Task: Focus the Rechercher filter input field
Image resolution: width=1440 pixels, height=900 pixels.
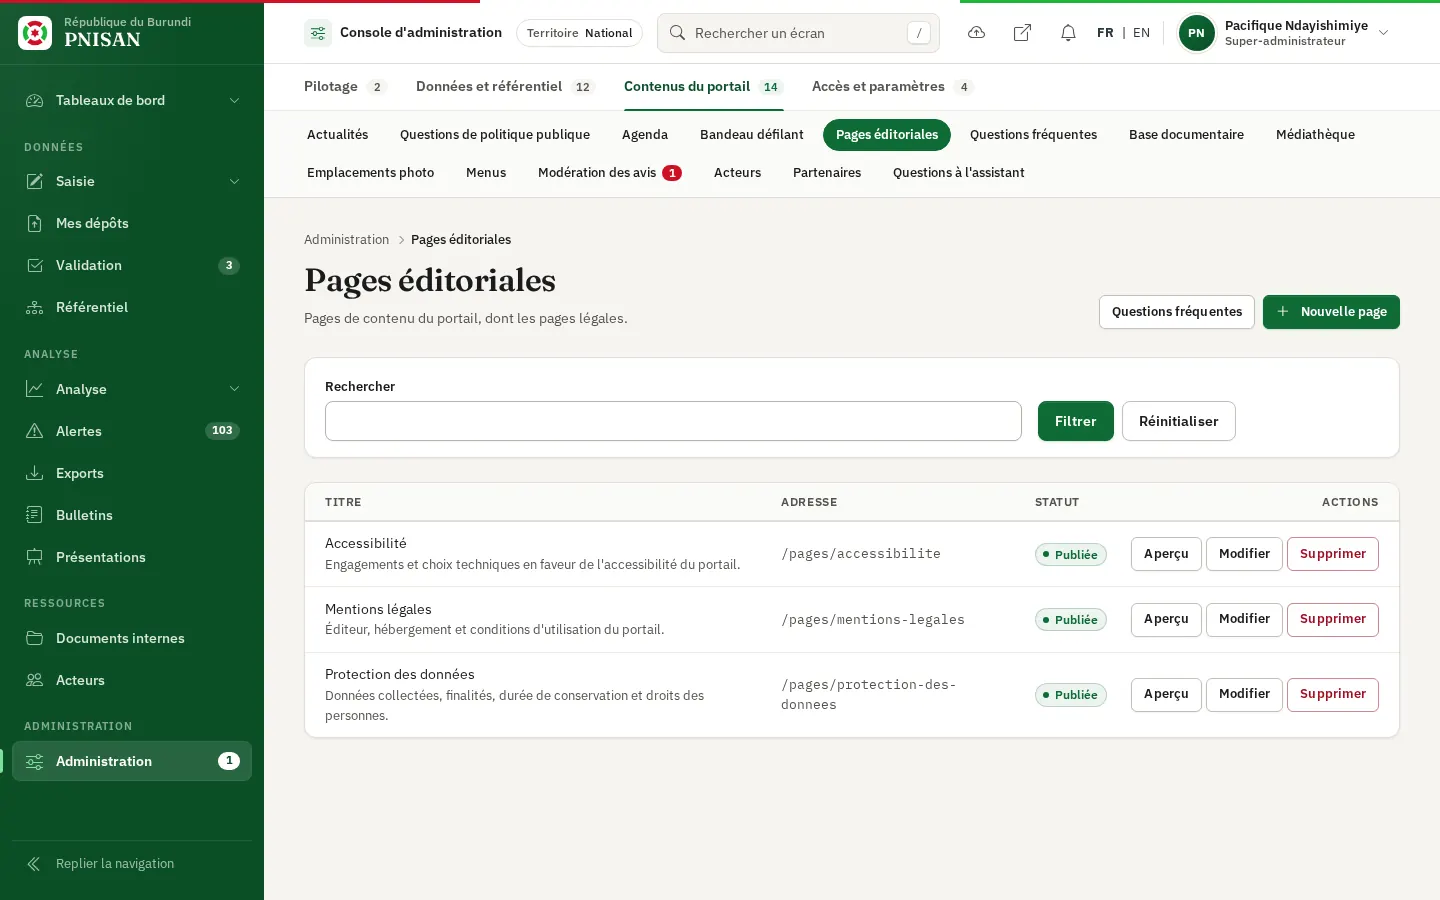Action: tap(673, 421)
